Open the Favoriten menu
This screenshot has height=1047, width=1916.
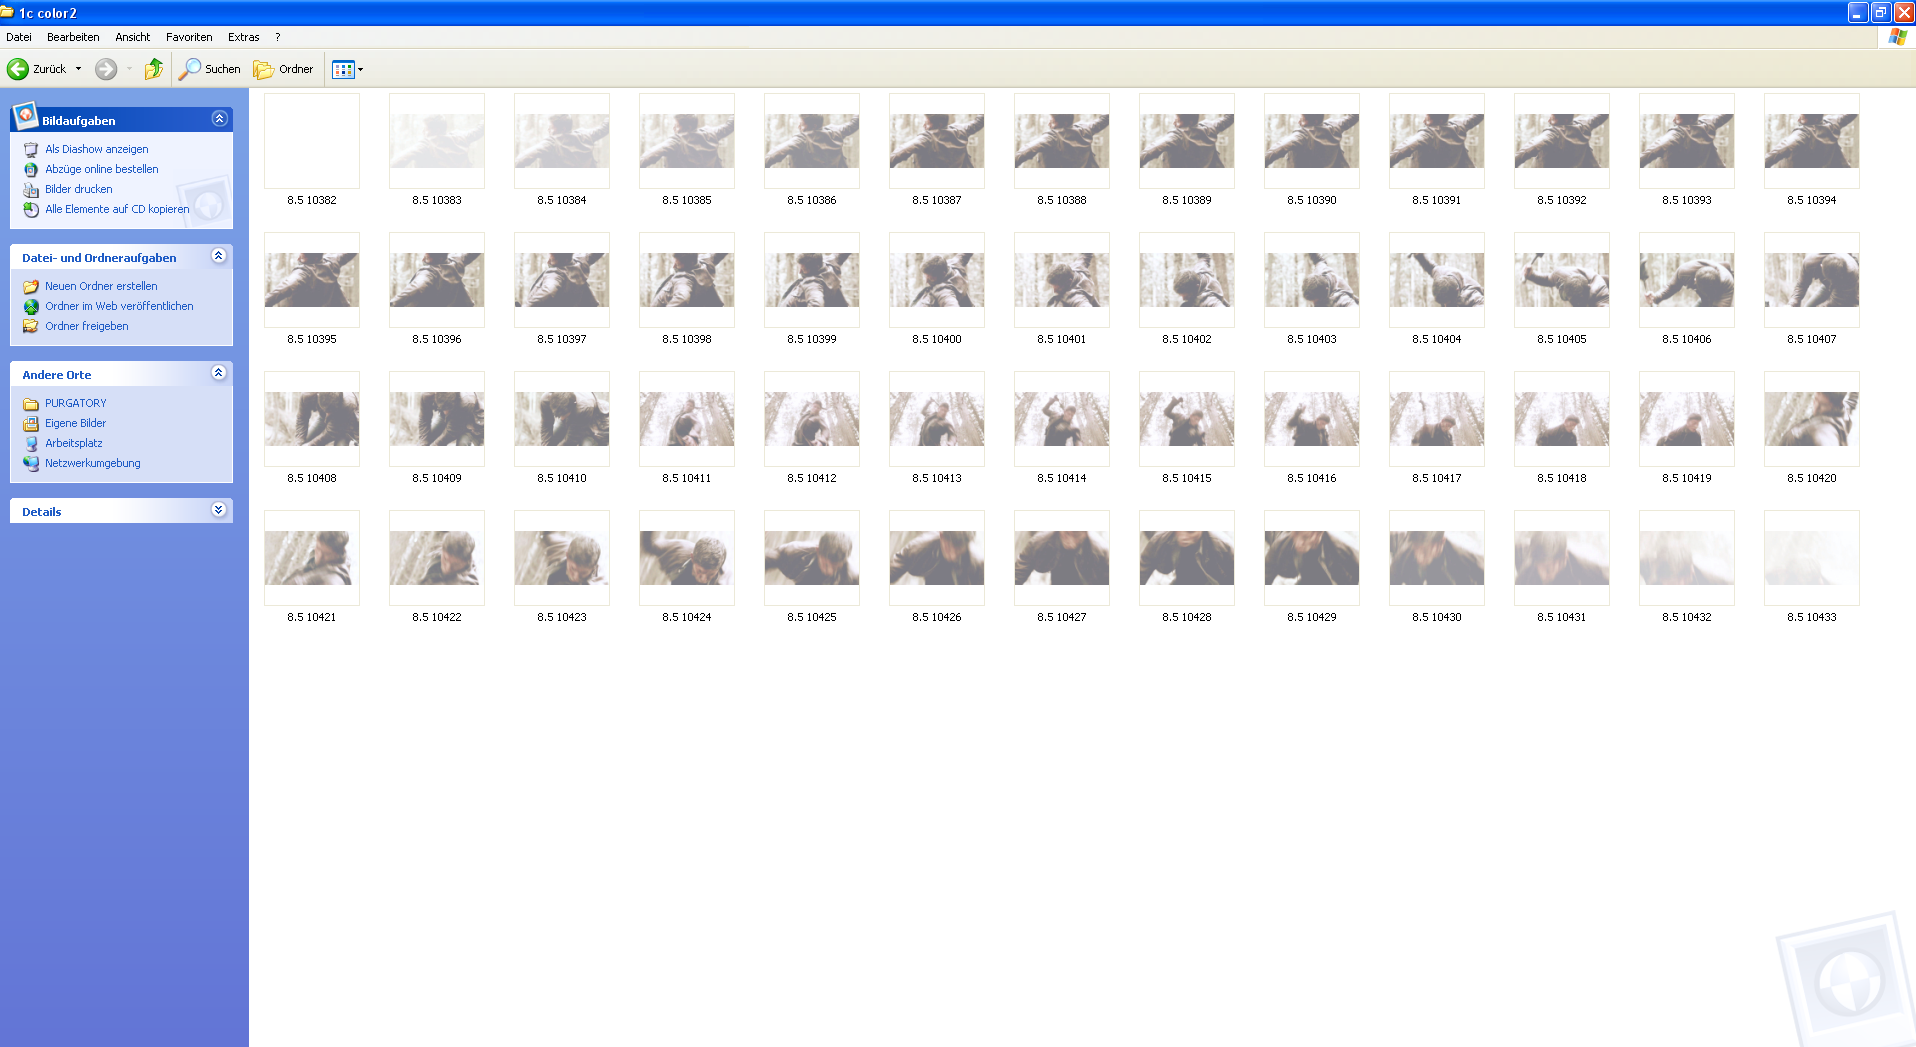189,37
